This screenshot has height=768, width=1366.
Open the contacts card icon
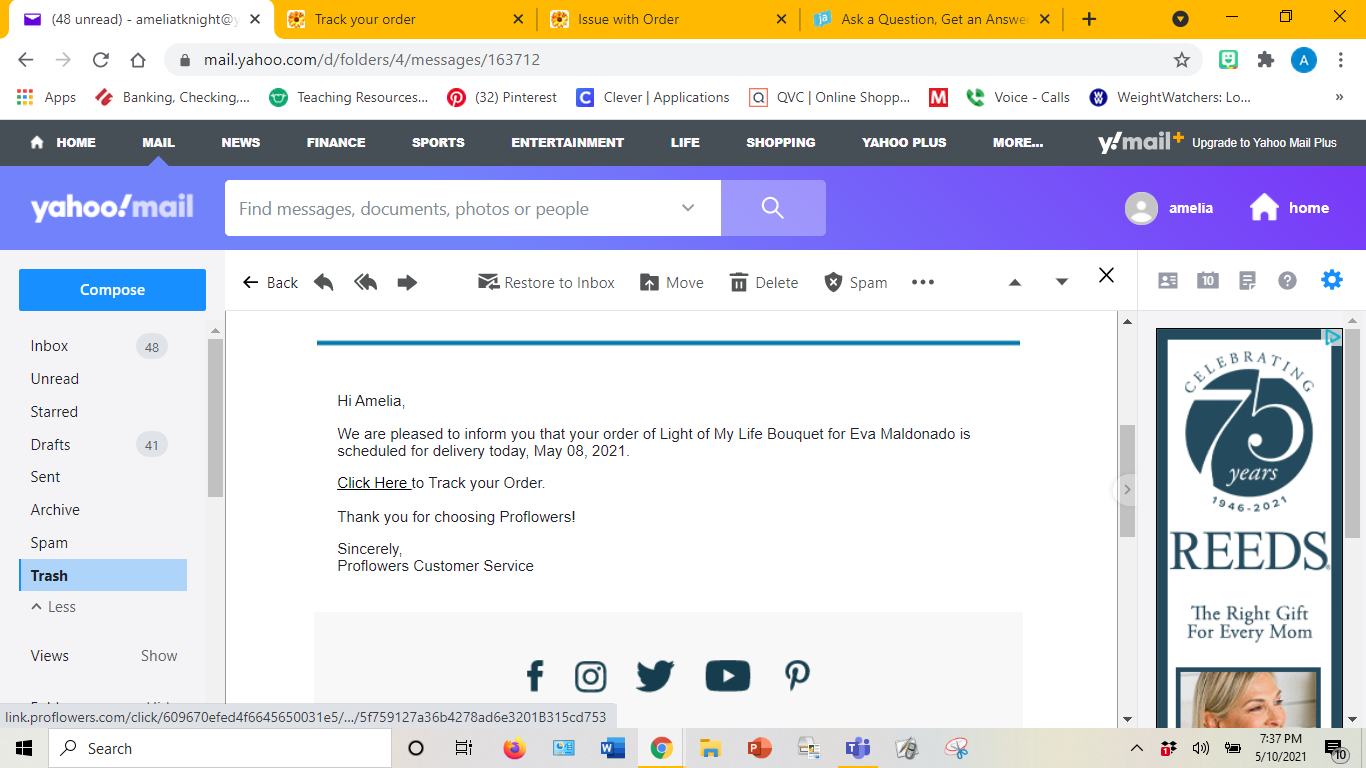pos(1168,281)
